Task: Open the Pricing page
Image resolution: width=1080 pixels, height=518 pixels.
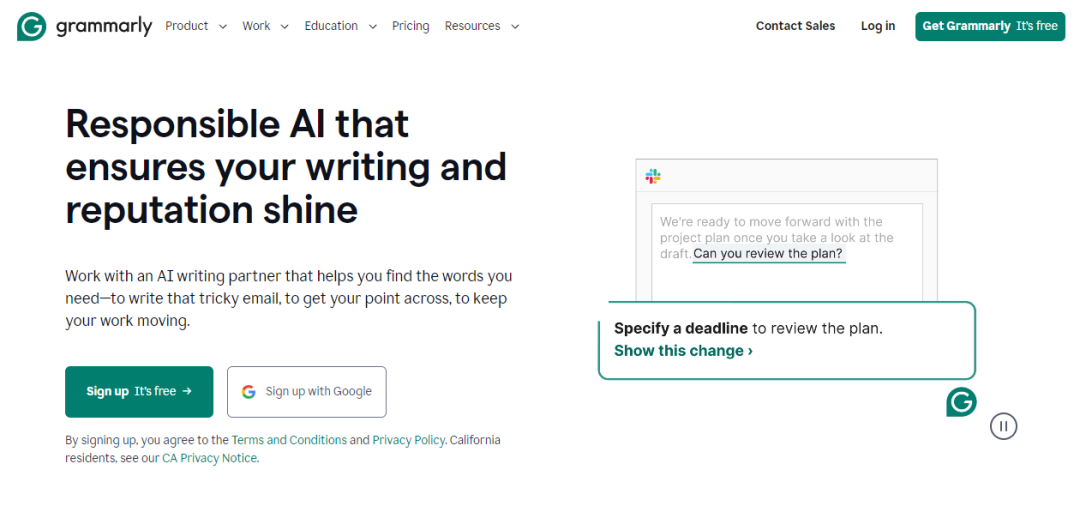Action: click(411, 26)
